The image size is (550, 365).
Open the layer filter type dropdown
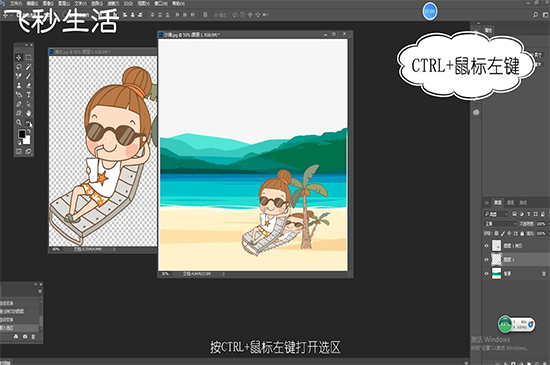point(496,214)
